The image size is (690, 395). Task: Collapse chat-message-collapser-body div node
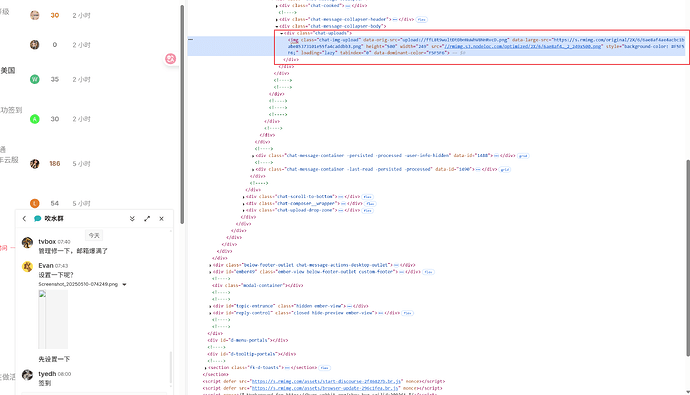[x=277, y=26]
